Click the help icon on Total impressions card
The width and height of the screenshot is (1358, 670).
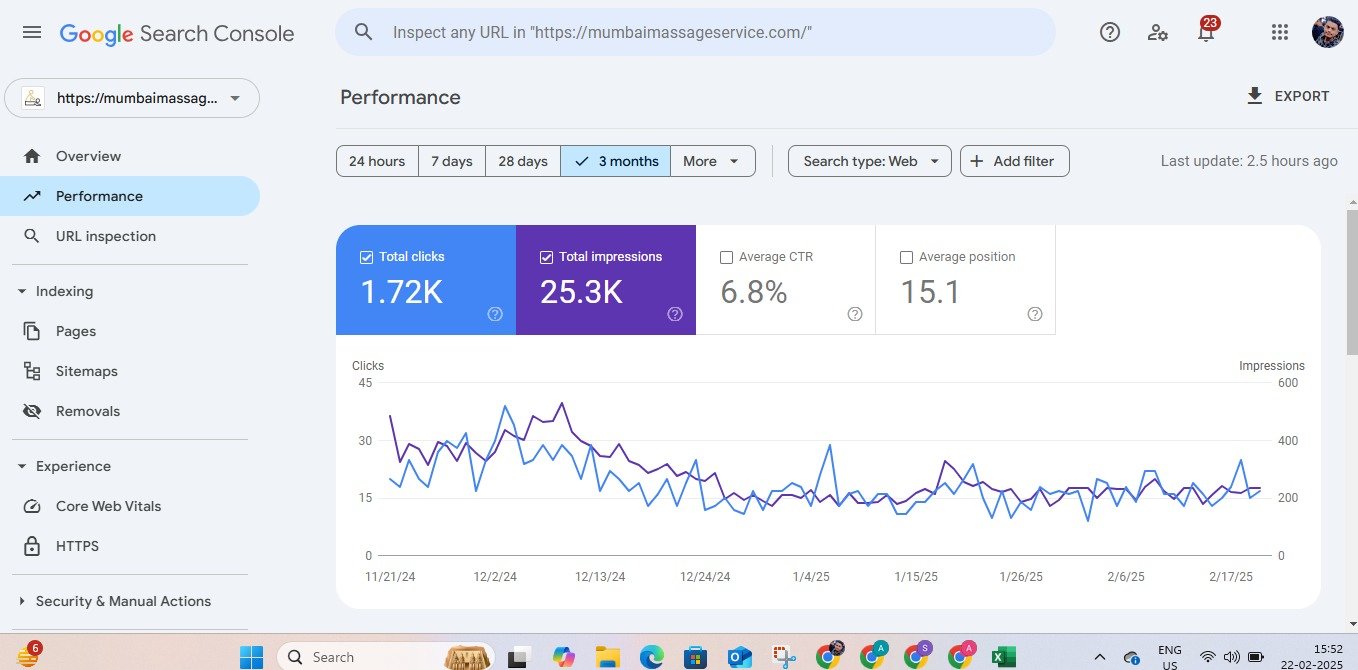675,314
